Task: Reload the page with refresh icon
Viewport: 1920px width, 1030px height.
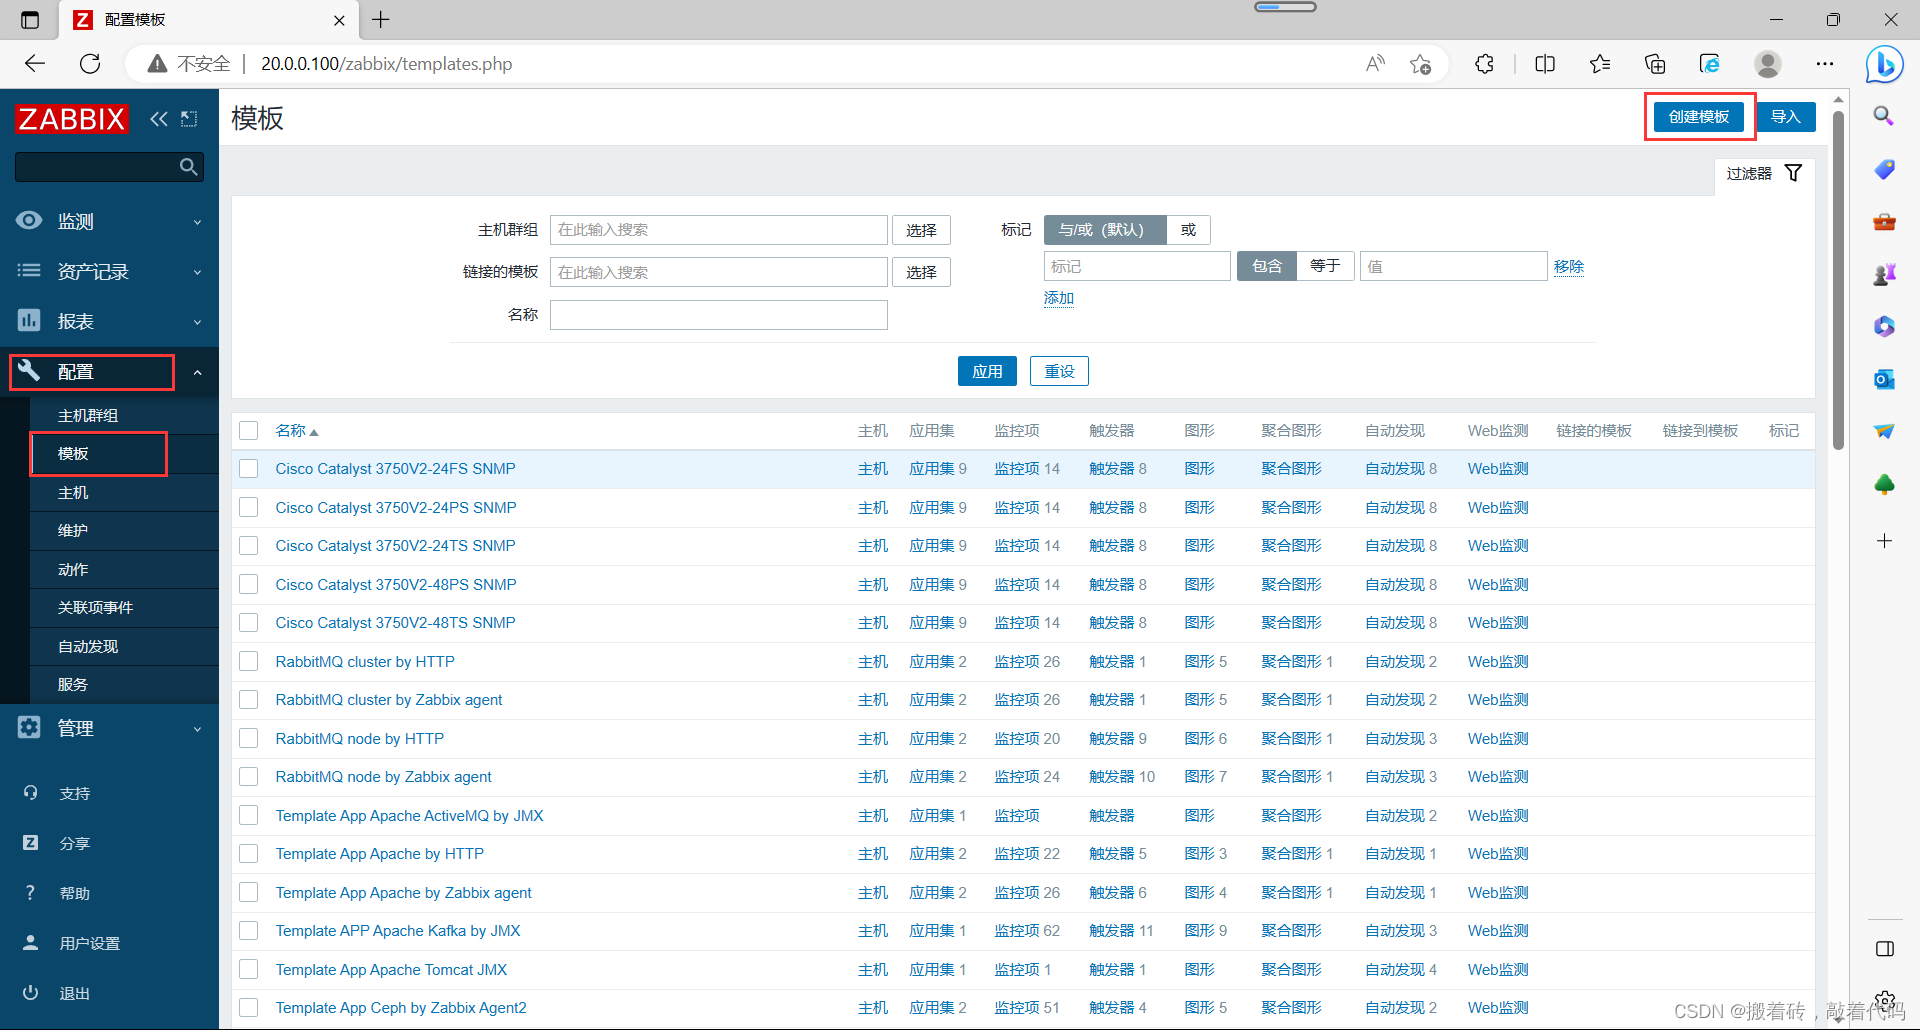Action: [x=90, y=64]
